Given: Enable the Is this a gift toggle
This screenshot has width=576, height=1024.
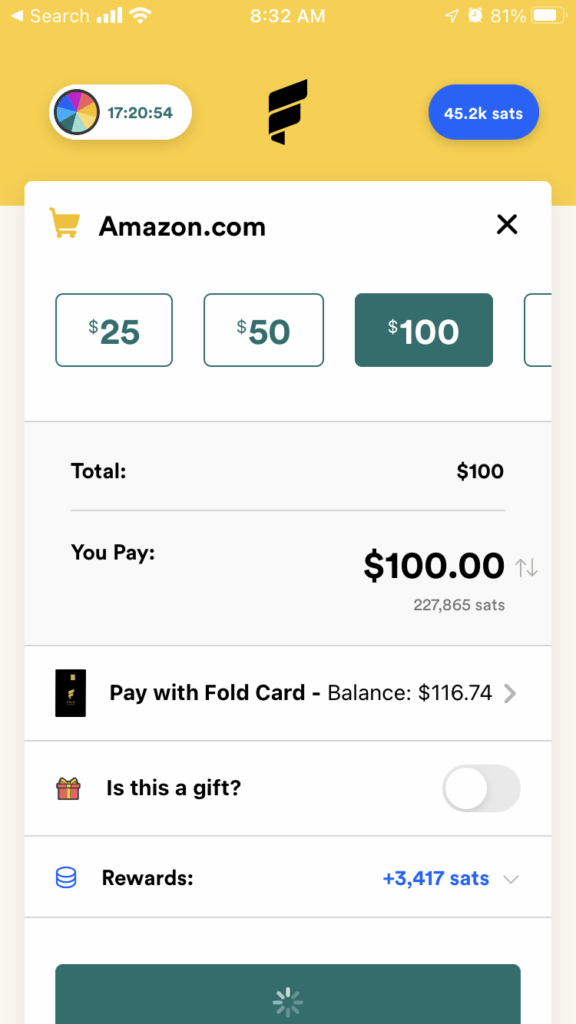Looking at the screenshot, I should pyautogui.click(x=481, y=788).
